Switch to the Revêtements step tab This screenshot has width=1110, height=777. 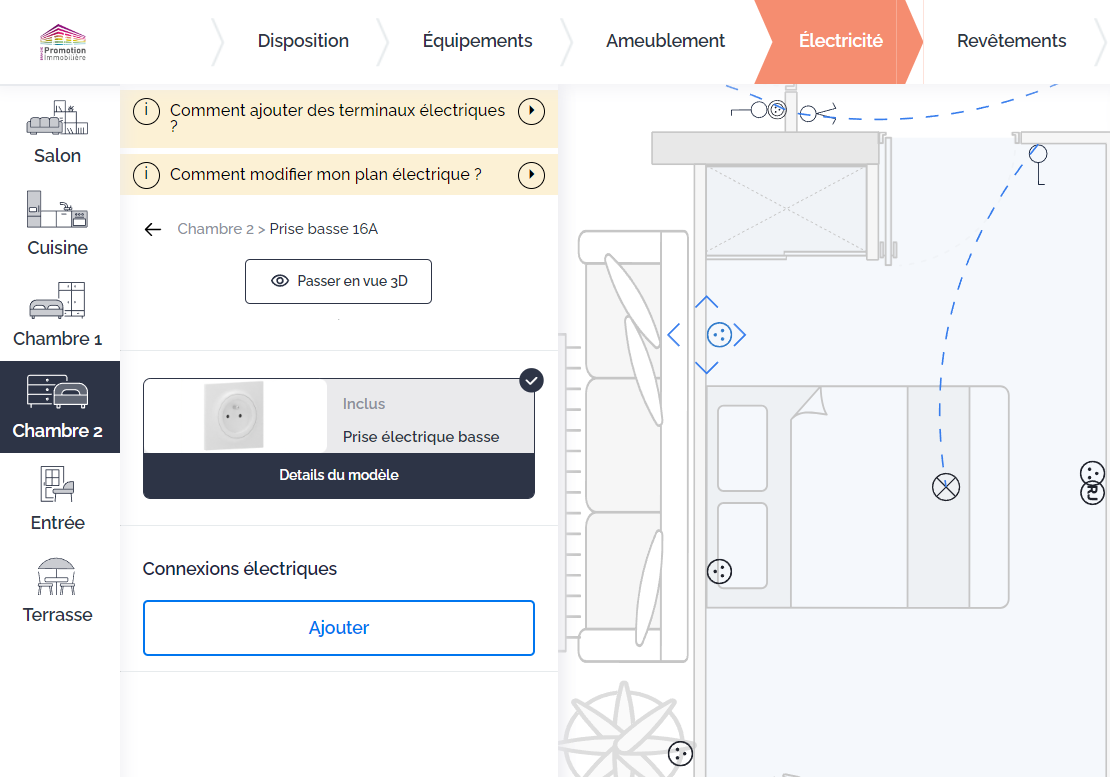tap(1011, 41)
